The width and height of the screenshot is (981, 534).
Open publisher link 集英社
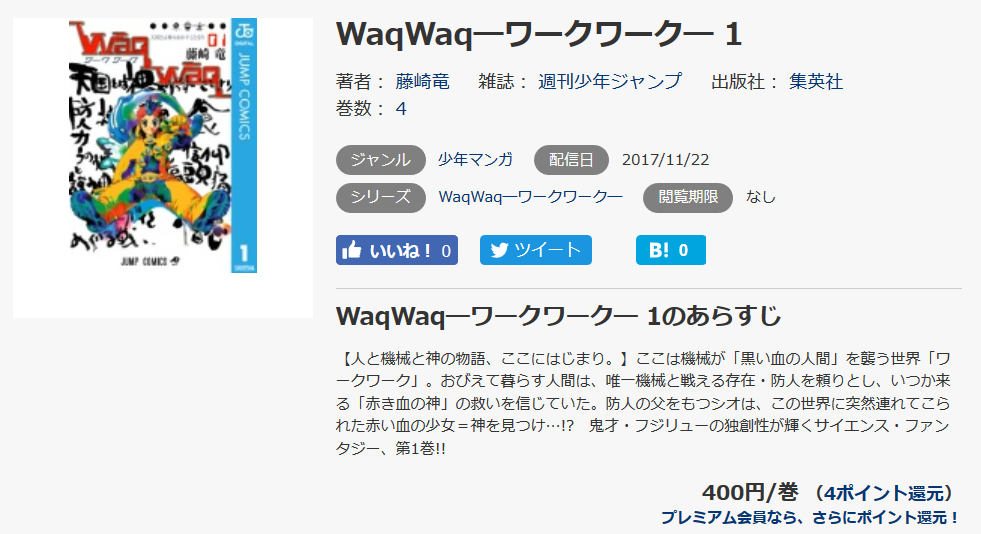click(816, 81)
